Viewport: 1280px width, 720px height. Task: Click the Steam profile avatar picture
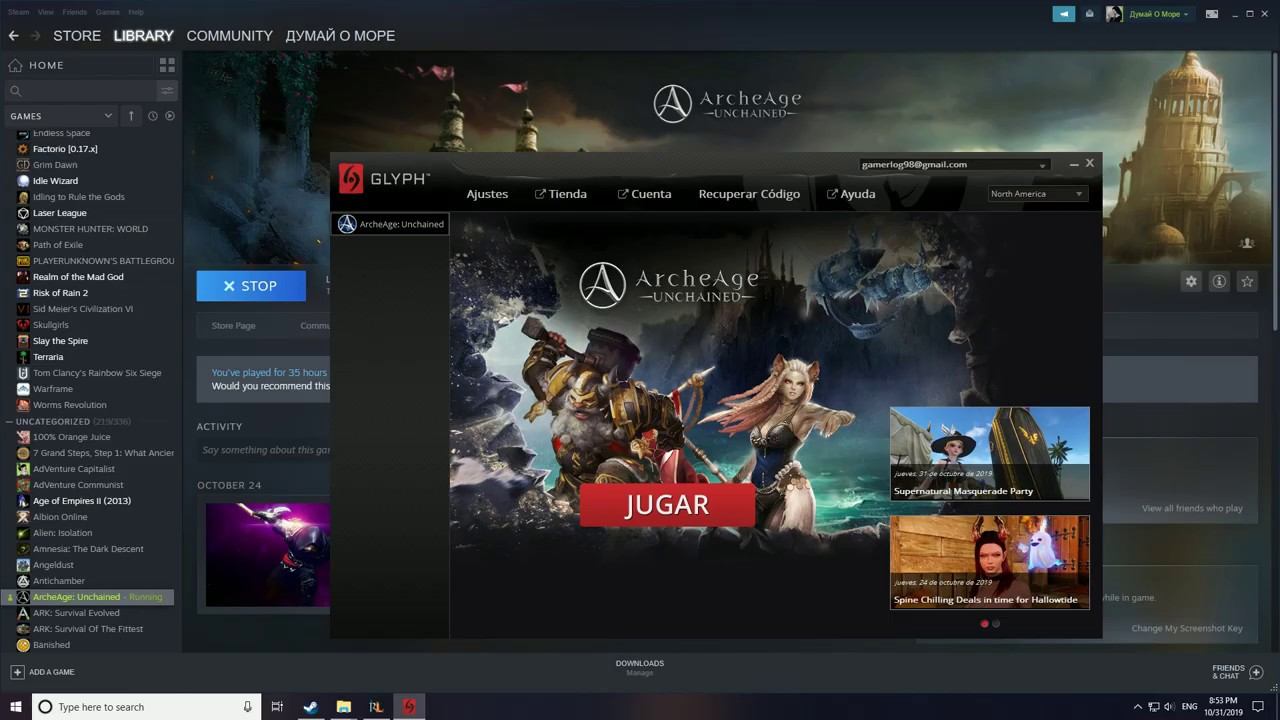click(1114, 14)
